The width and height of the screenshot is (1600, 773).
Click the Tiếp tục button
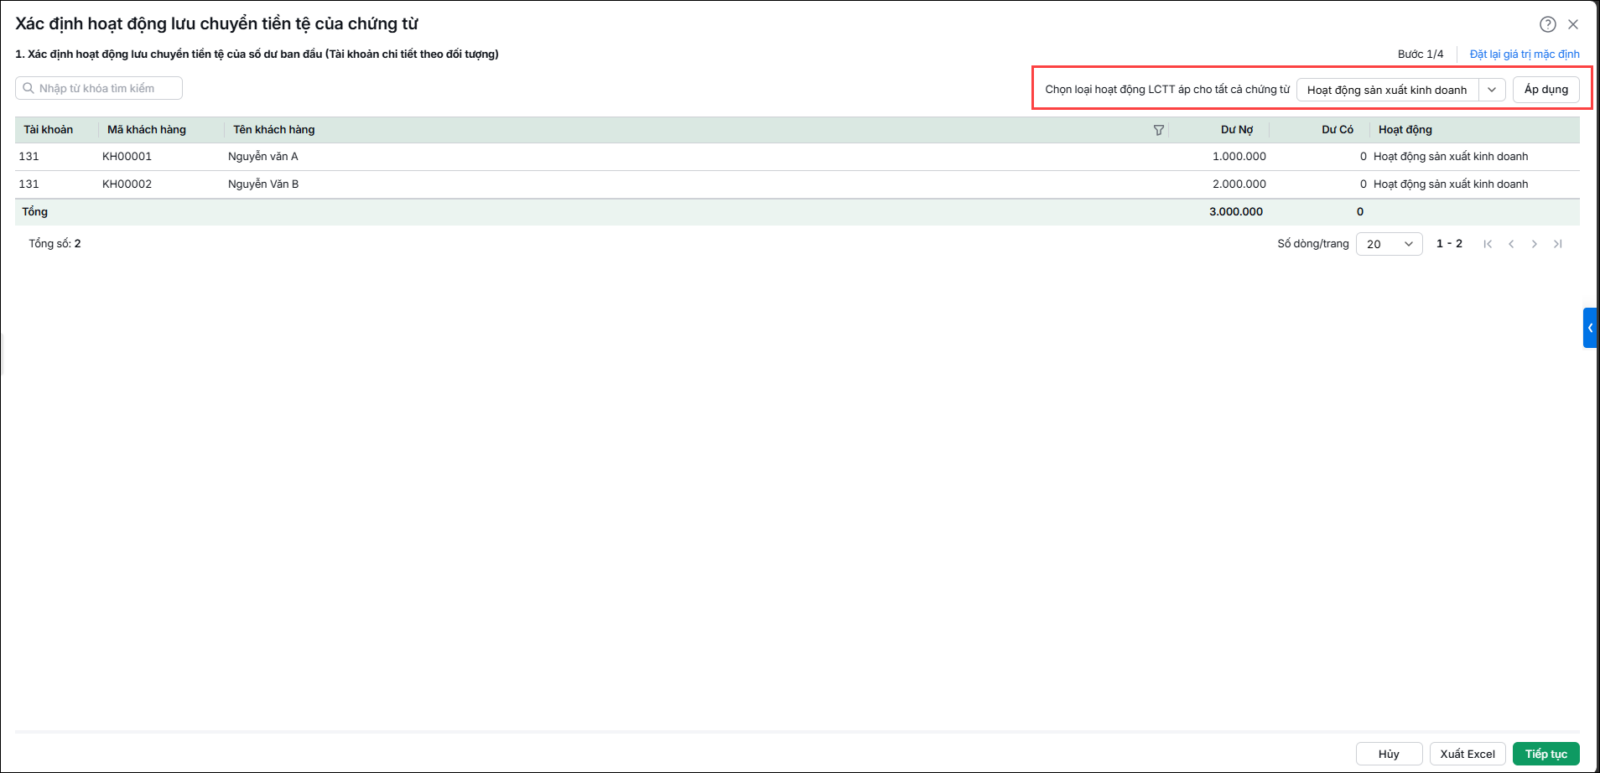pos(1546,754)
